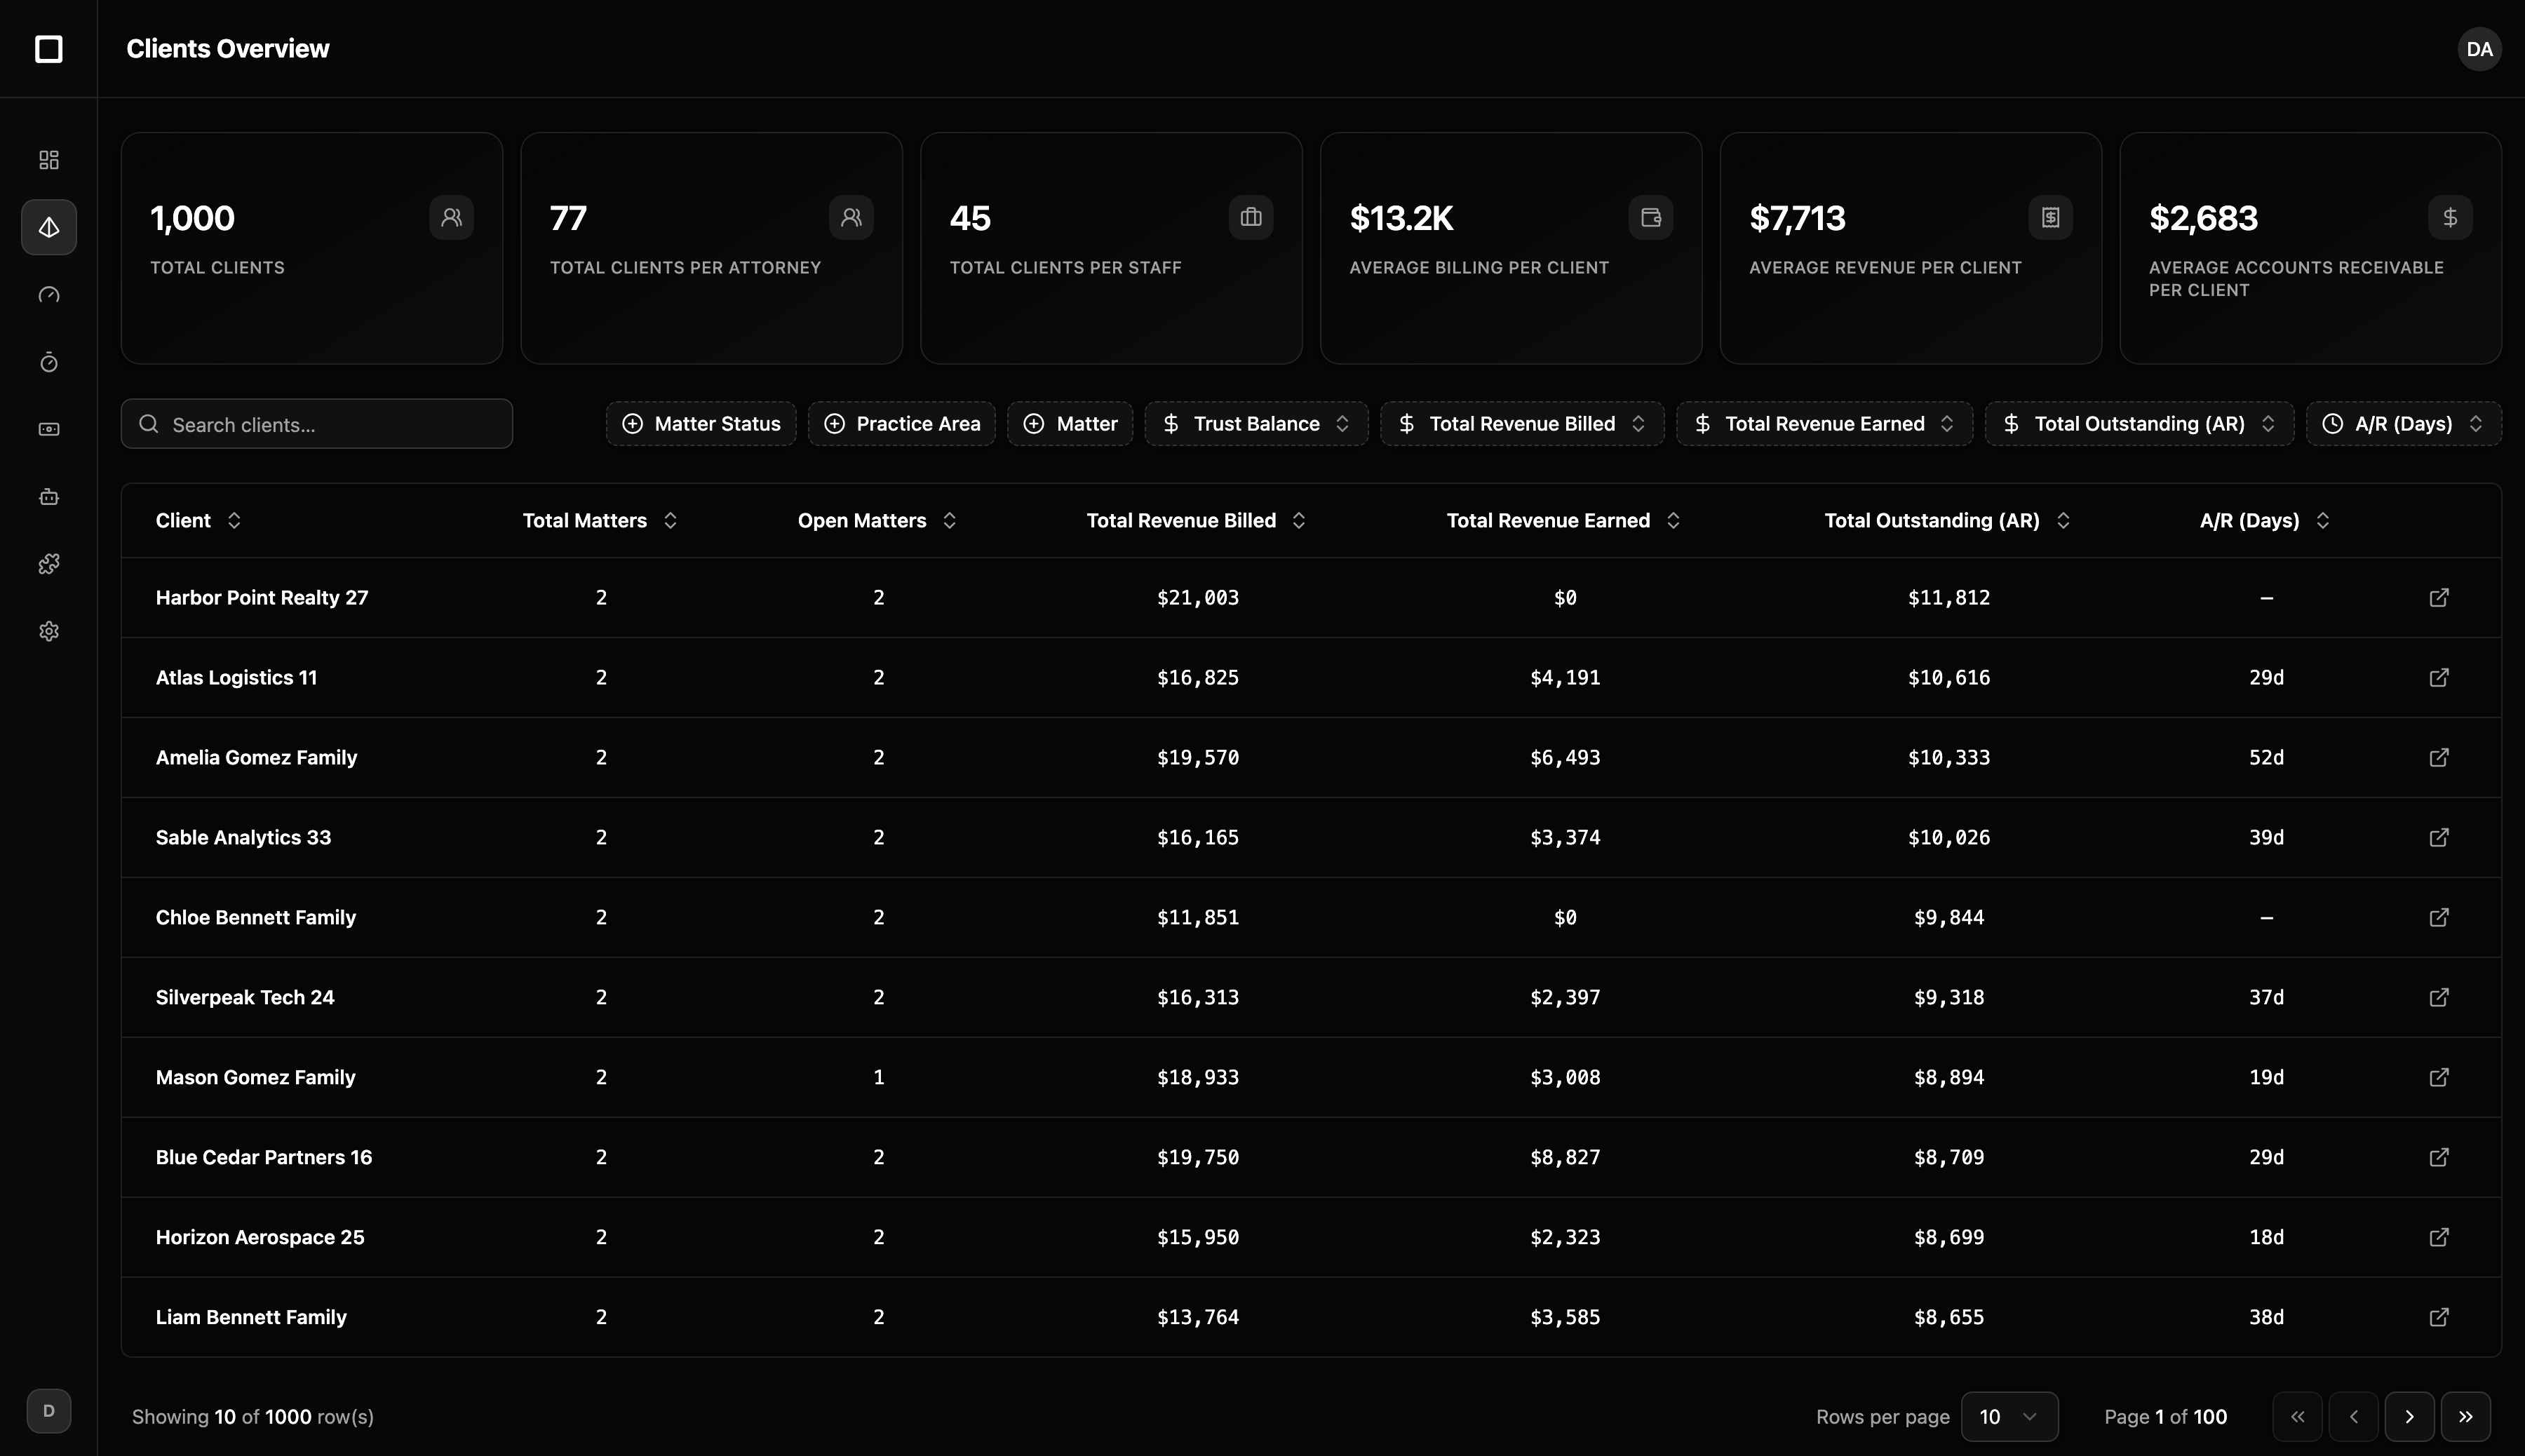This screenshot has width=2525, height=1456.
Task: Open the dashboard grid icon in sidebar
Action: coord(48,160)
